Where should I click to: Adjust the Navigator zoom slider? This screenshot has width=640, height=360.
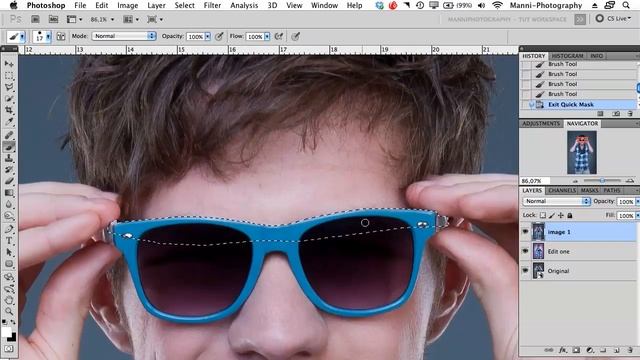click(602, 180)
